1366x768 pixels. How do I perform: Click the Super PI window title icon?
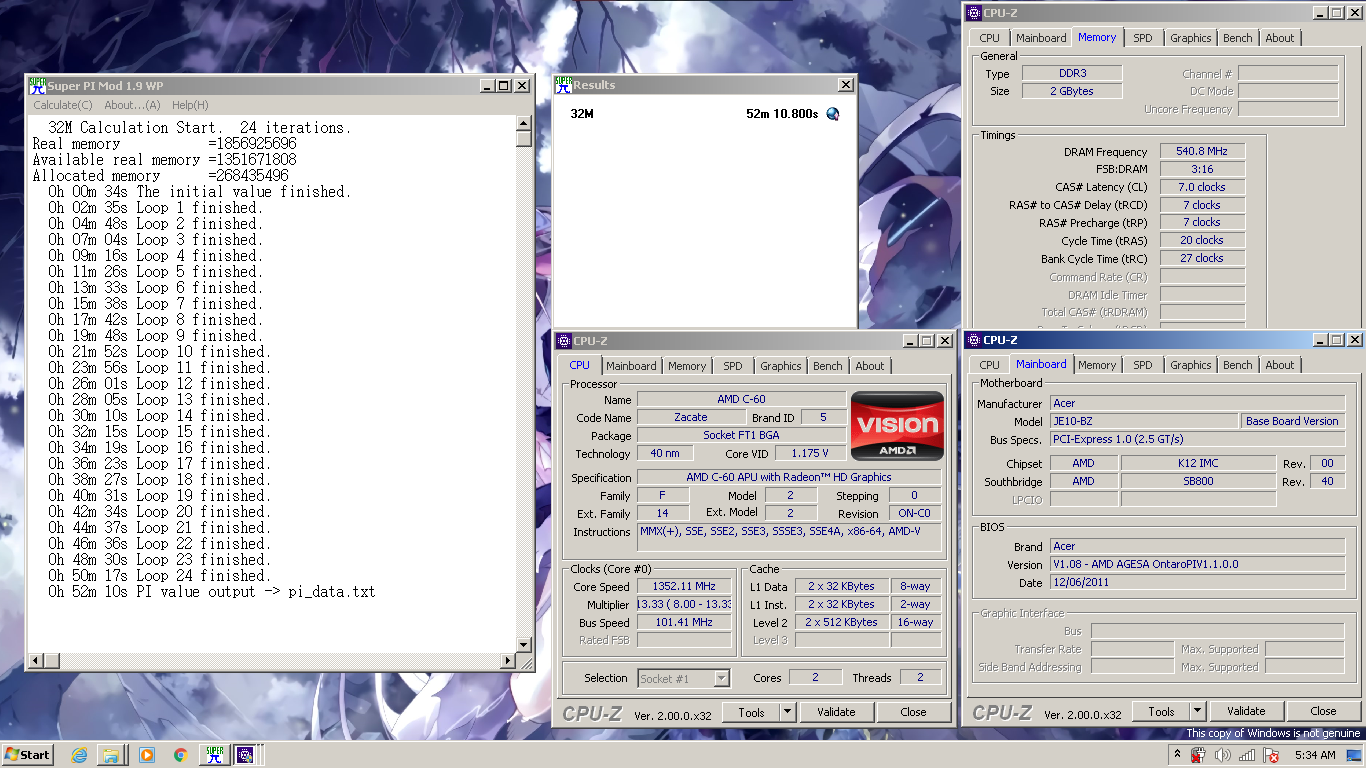click(x=37, y=86)
